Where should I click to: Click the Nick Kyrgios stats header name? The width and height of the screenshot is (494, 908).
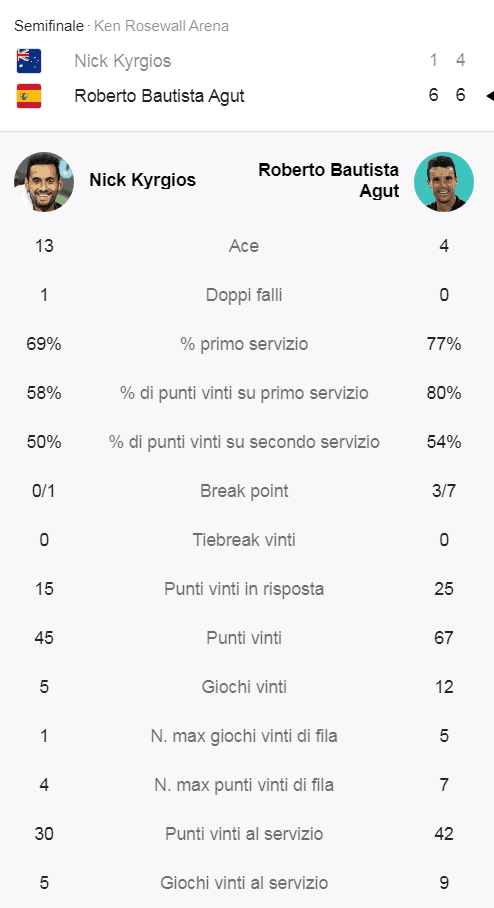142,180
